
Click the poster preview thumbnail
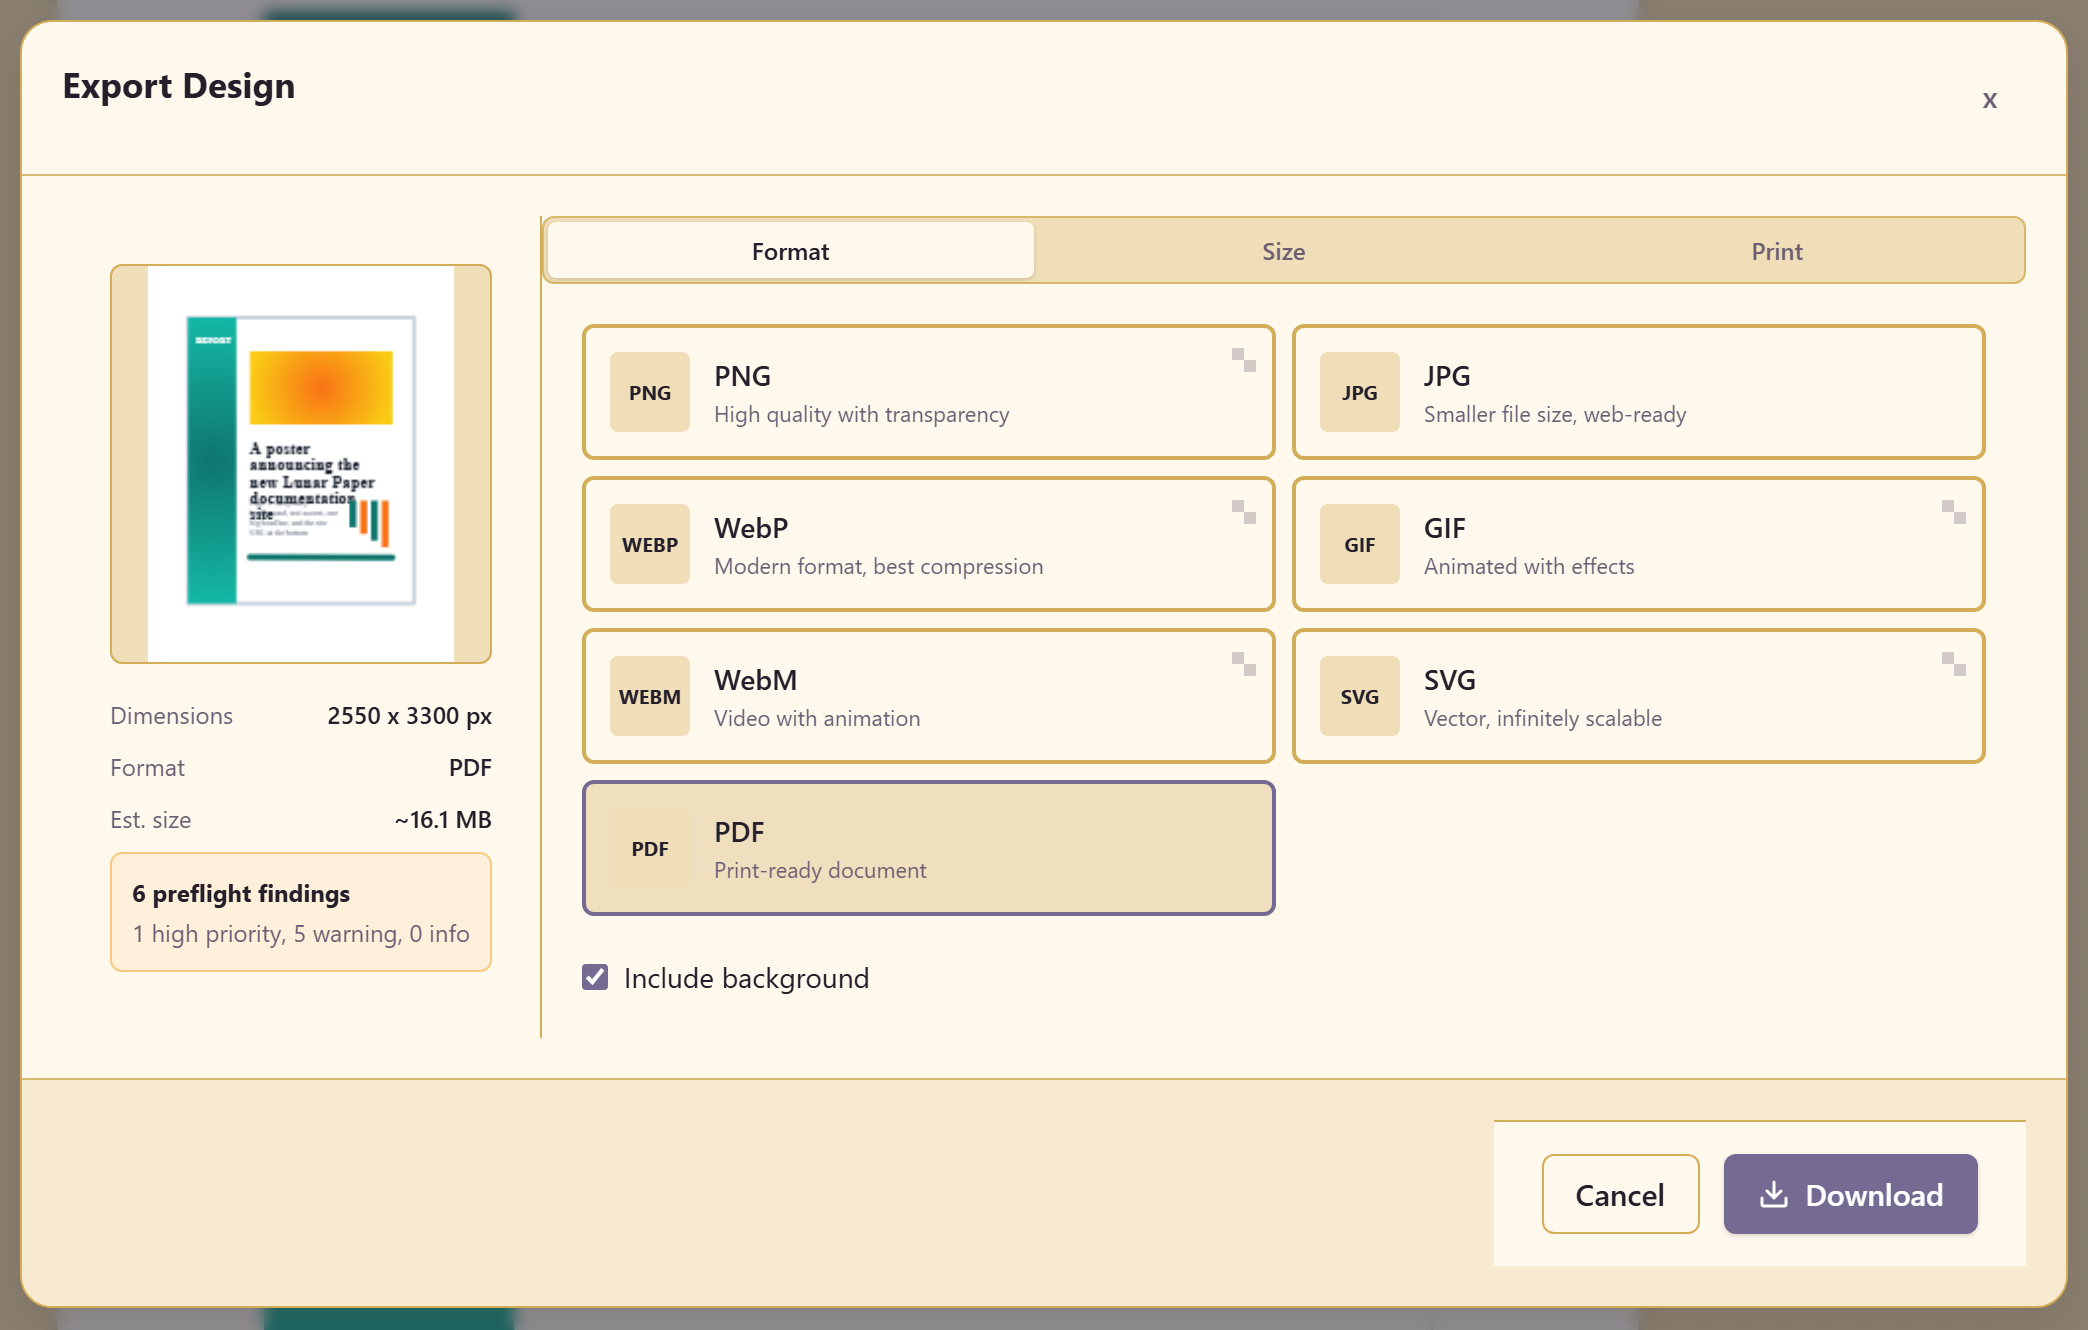click(301, 464)
